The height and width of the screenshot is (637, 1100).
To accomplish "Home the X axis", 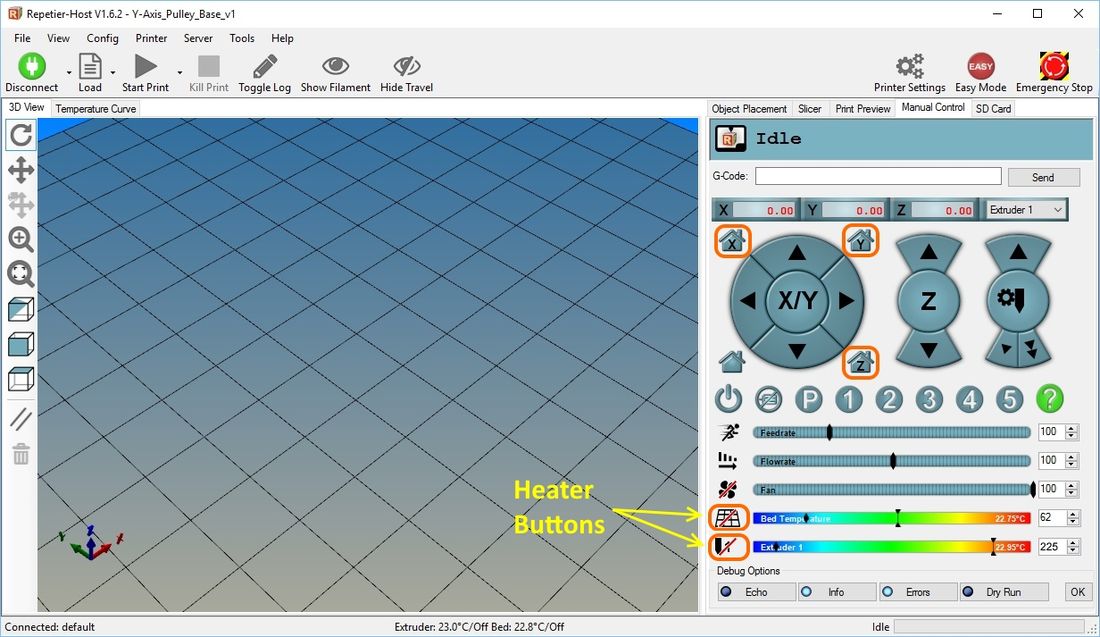I will click(x=732, y=241).
